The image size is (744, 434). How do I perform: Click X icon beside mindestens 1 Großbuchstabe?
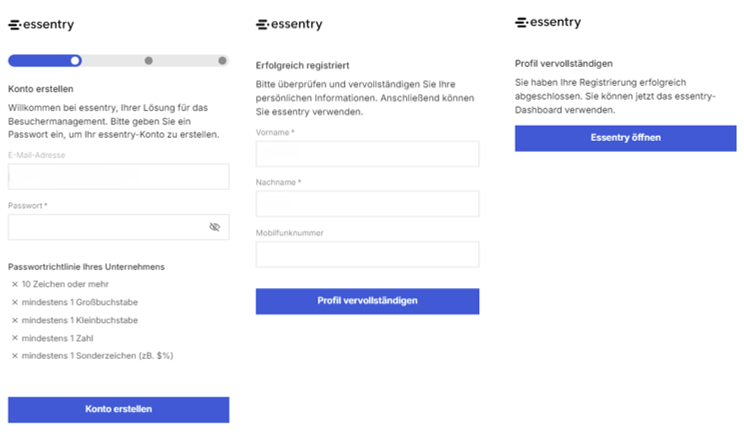click(15, 302)
